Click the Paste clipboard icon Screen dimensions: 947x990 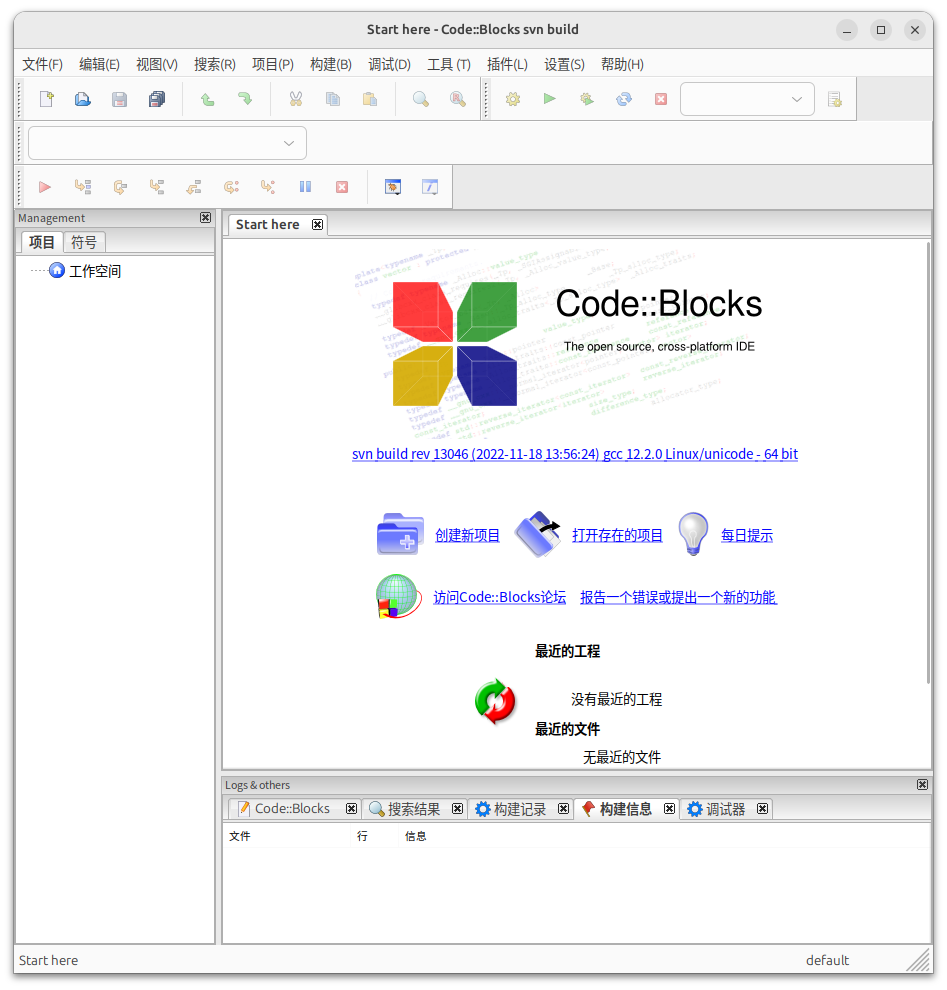(370, 99)
